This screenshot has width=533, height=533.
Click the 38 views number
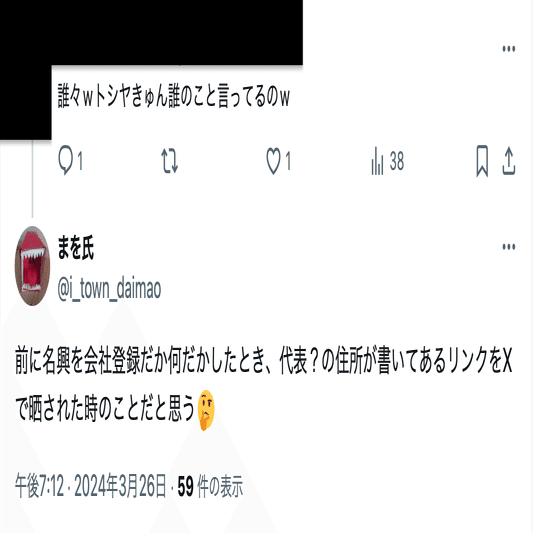(x=397, y=161)
